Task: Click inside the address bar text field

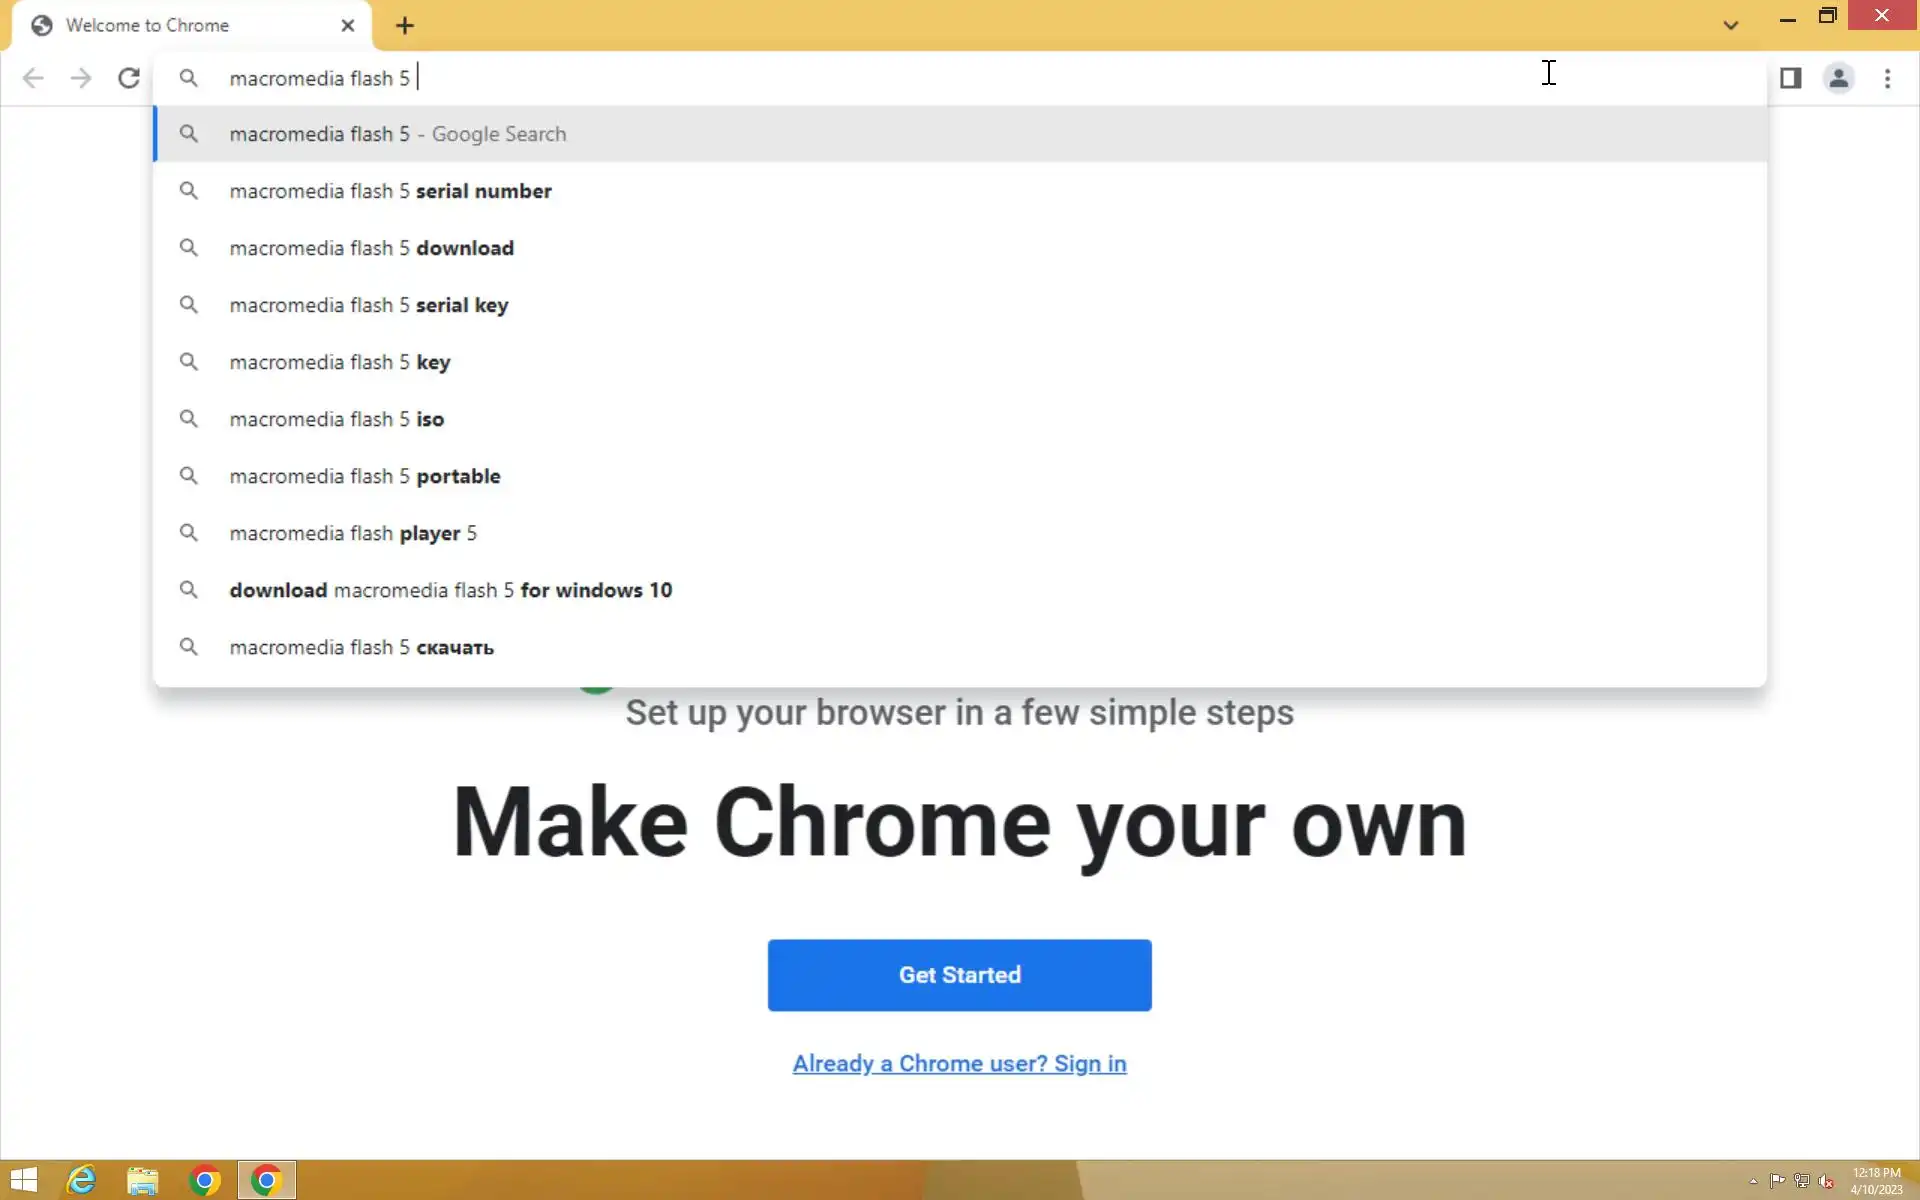Action: coord(800,78)
